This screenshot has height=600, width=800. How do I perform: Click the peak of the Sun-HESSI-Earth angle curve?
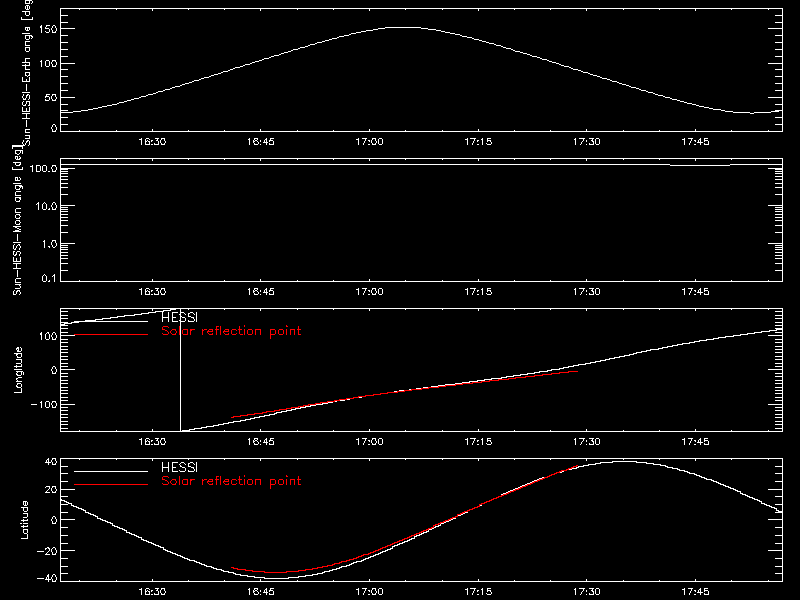pyautogui.click(x=403, y=28)
